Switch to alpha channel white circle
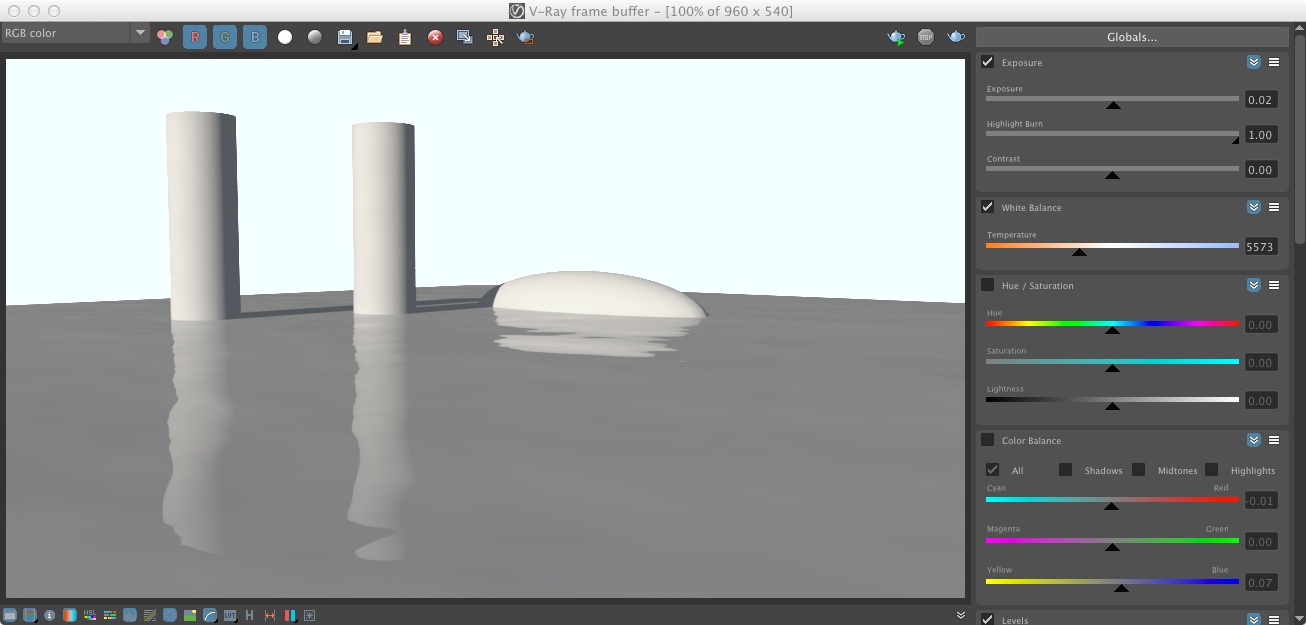The image size is (1306, 625). pos(285,37)
